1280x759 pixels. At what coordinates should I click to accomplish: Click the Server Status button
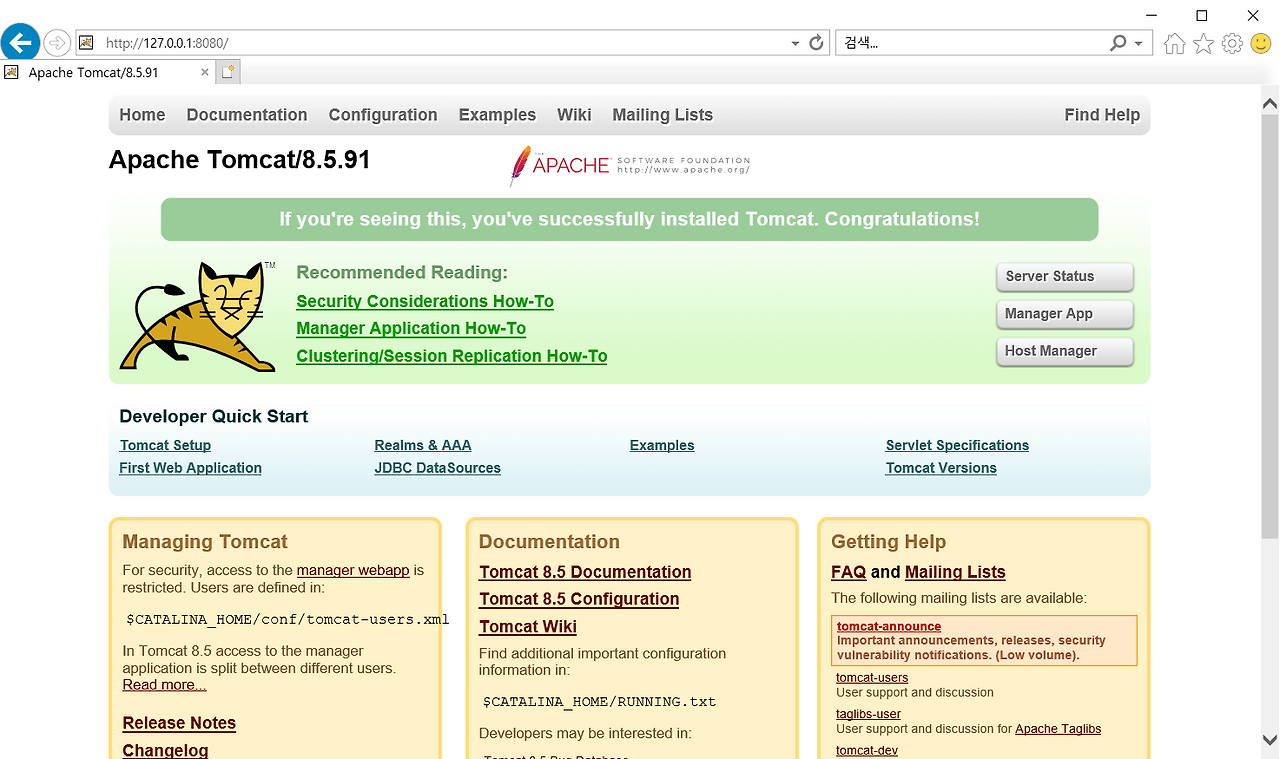(x=1064, y=277)
